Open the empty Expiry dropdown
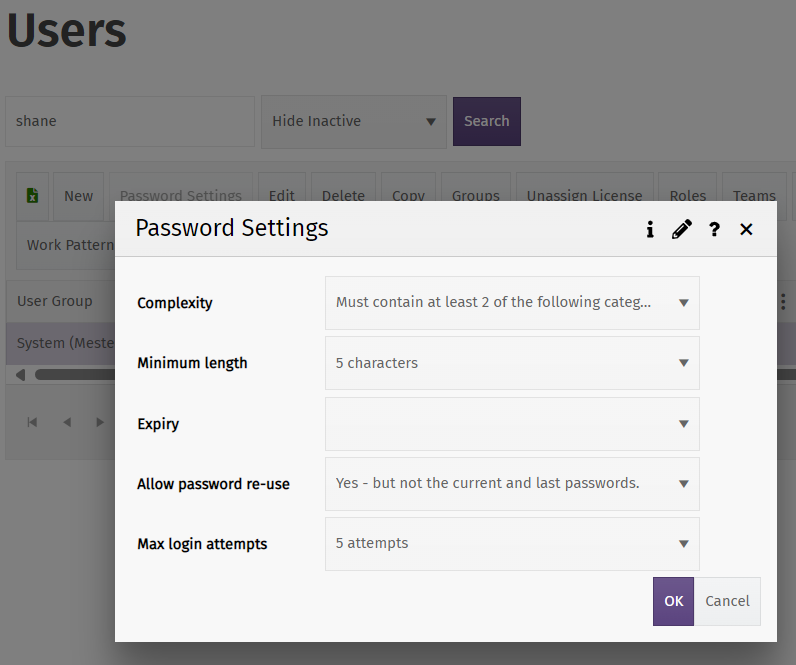Viewport: 796px width, 665px height. (512, 424)
